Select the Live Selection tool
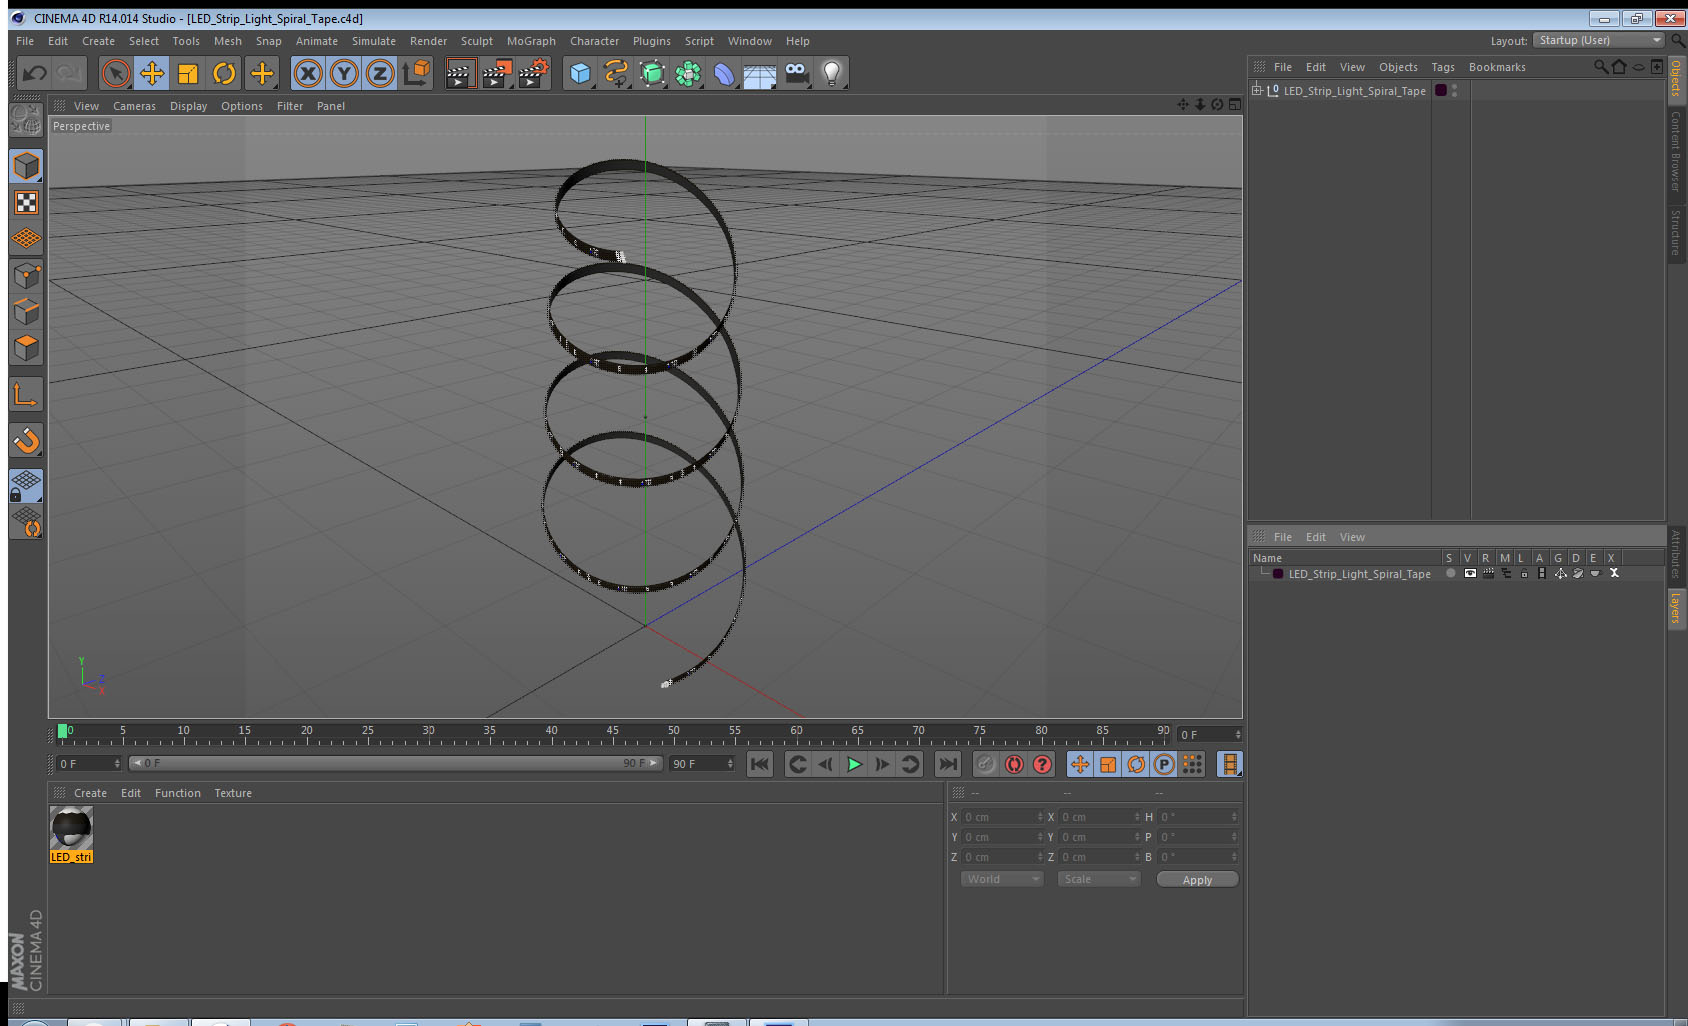The height and width of the screenshot is (1026, 1688). (116, 73)
